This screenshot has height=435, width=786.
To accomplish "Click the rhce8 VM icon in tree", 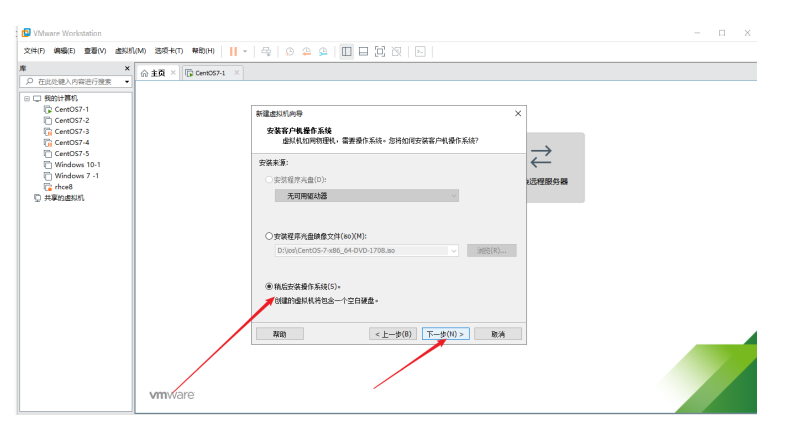I will coord(48,186).
